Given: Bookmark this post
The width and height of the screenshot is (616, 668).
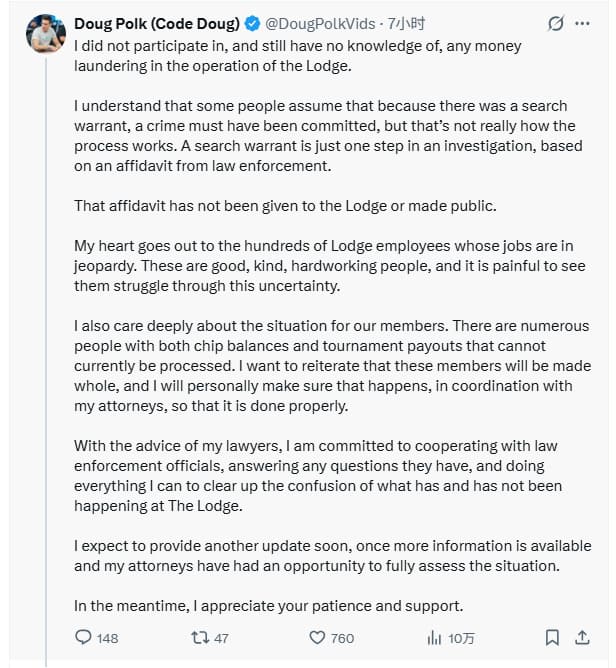Looking at the screenshot, I should pyautogui.click(x=552, y=637).
